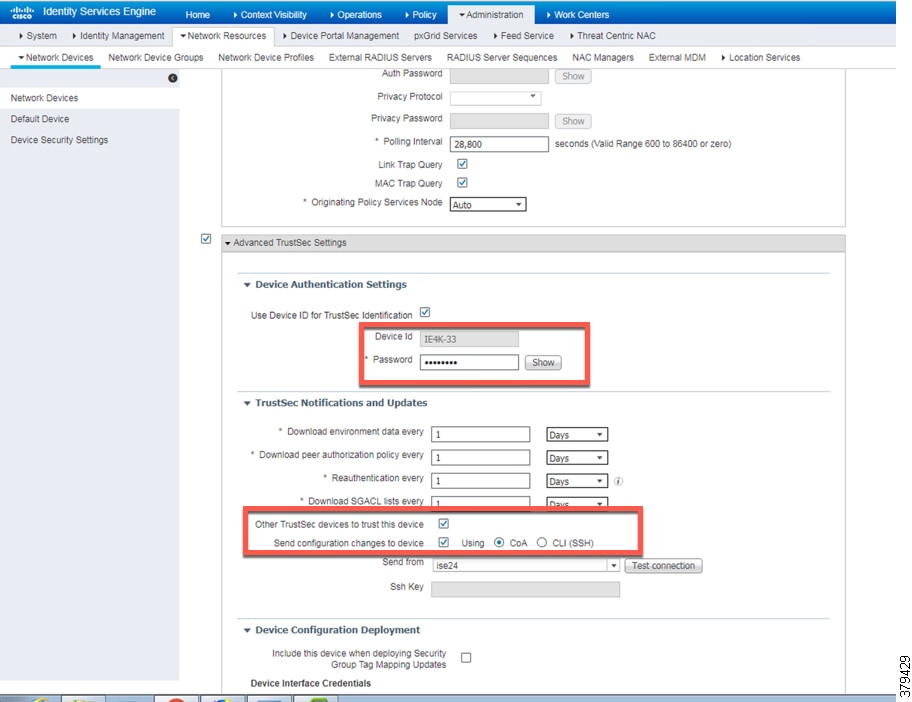The height and width of the screenshot is (702, 912).
Task: Collapse TrustSec Notifications and Updates section
Action: (x=247, y=403)
